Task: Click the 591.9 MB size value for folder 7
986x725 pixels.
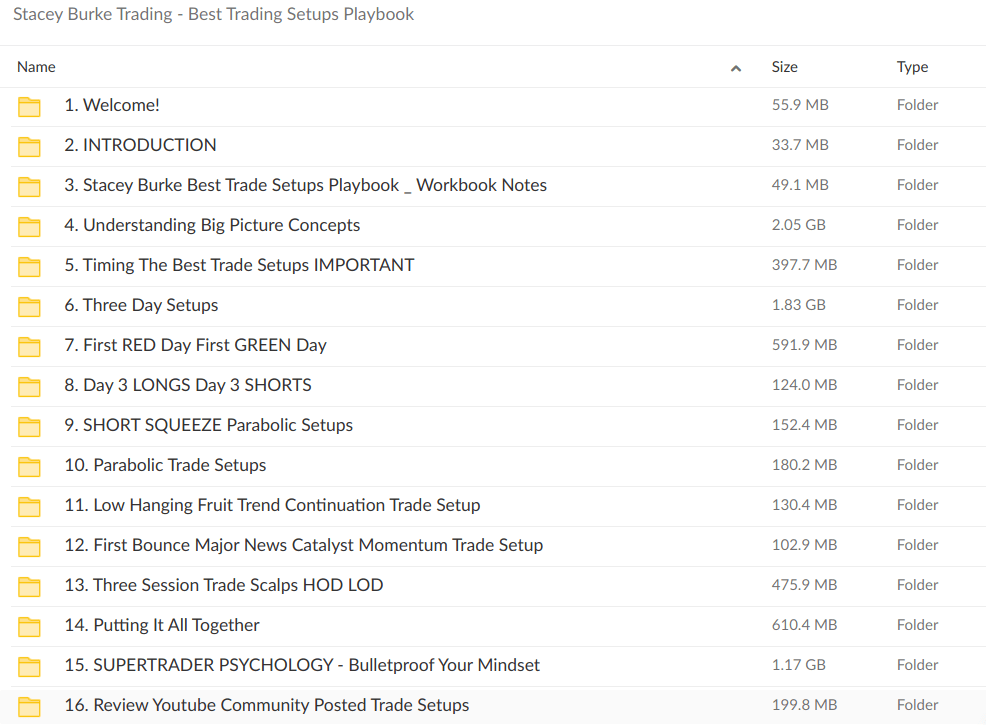Action: tap(804, 345)
